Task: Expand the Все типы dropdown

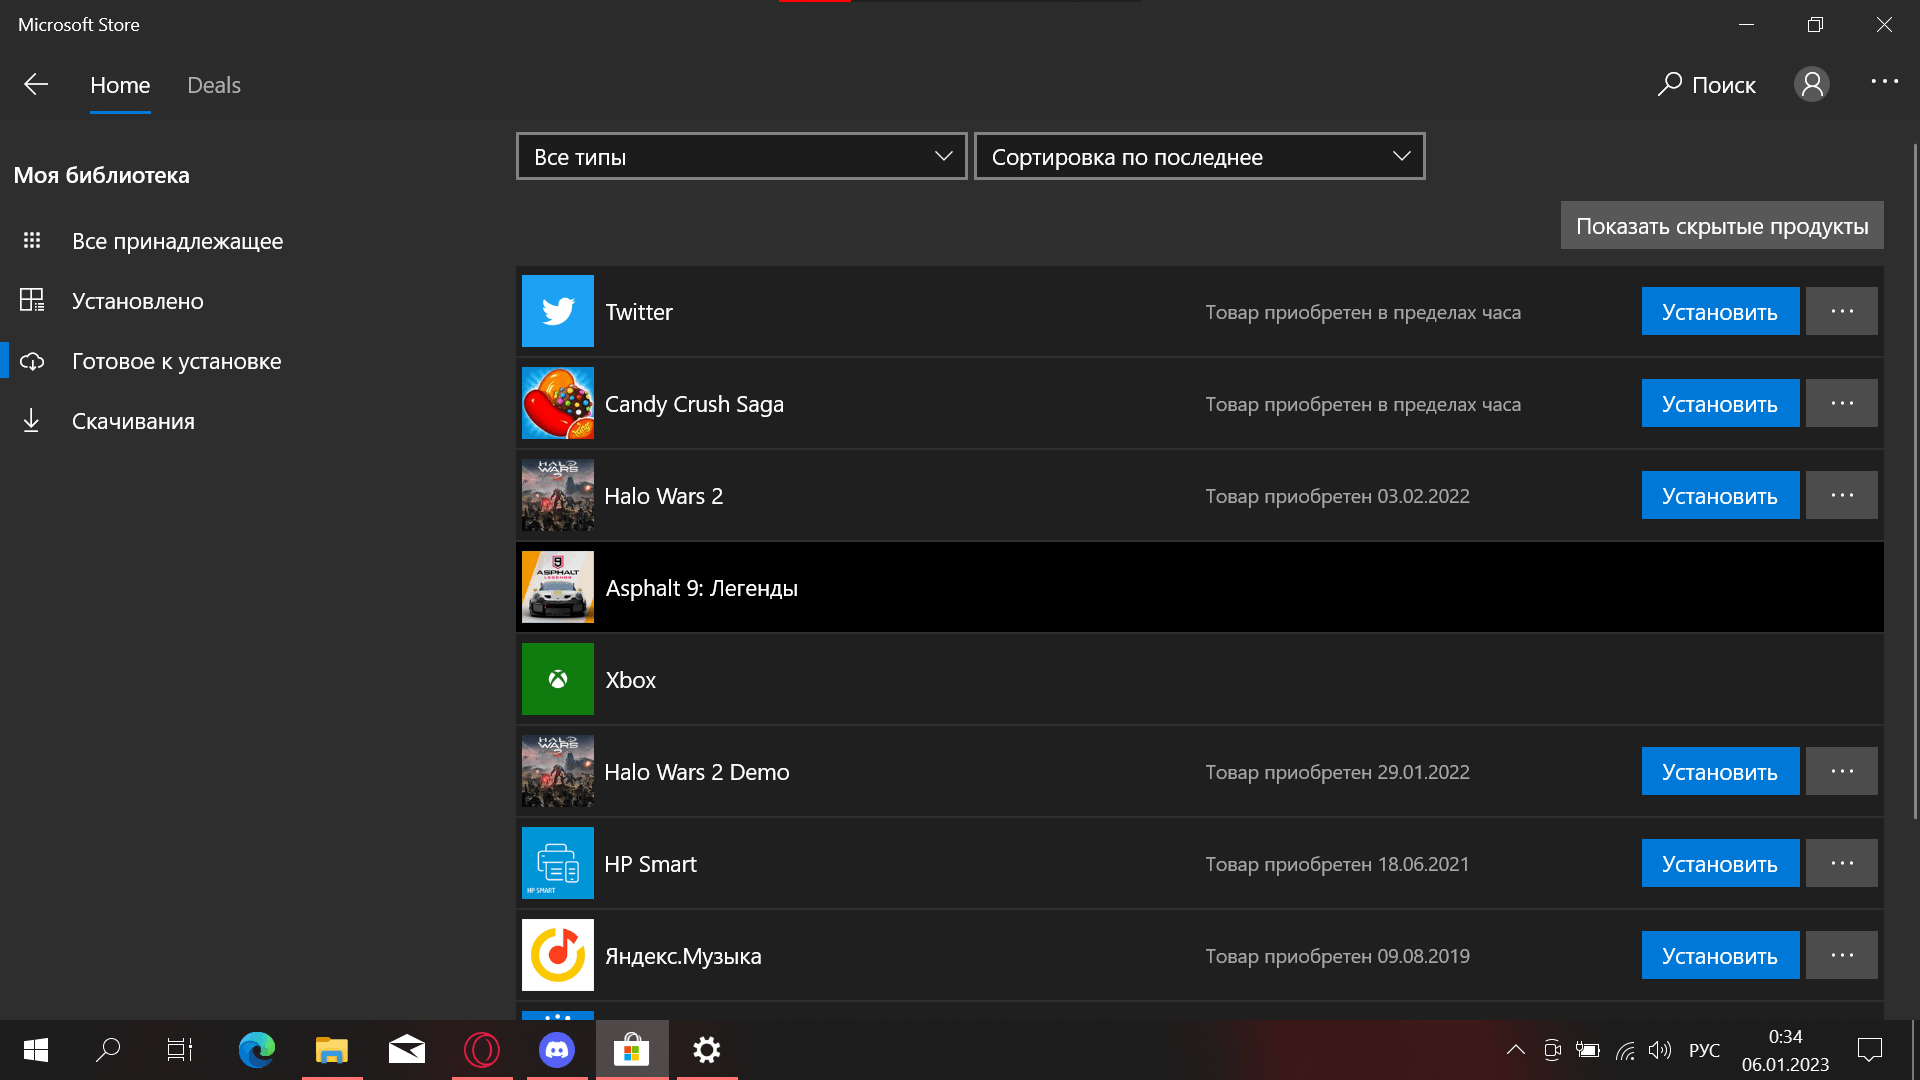Action: coord(741,156)
